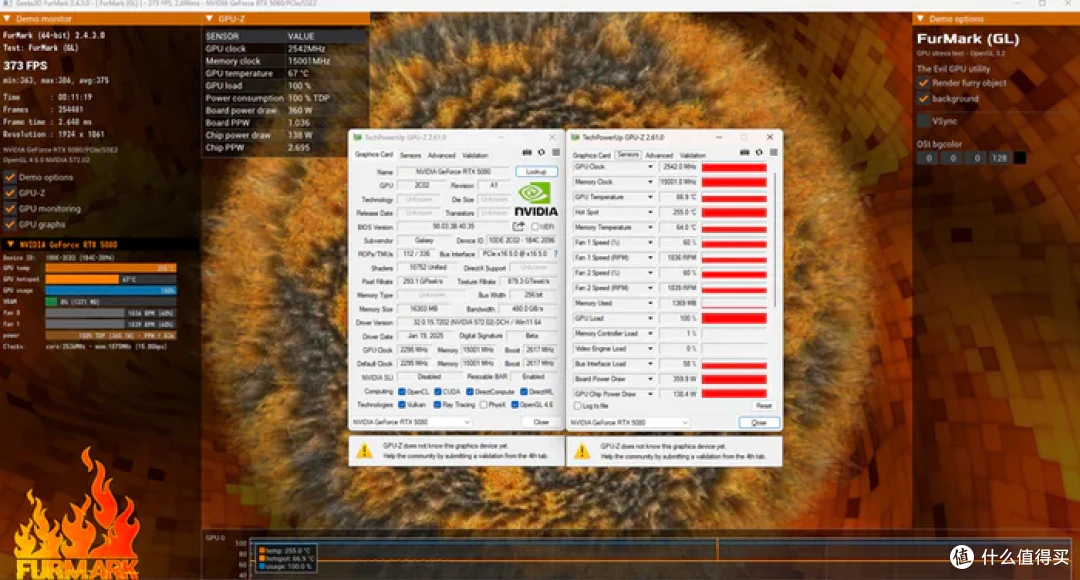Toggle the Ray Tracing checkbox
The width and height of the screenshot is (1080, 580).
pos(437,404)
